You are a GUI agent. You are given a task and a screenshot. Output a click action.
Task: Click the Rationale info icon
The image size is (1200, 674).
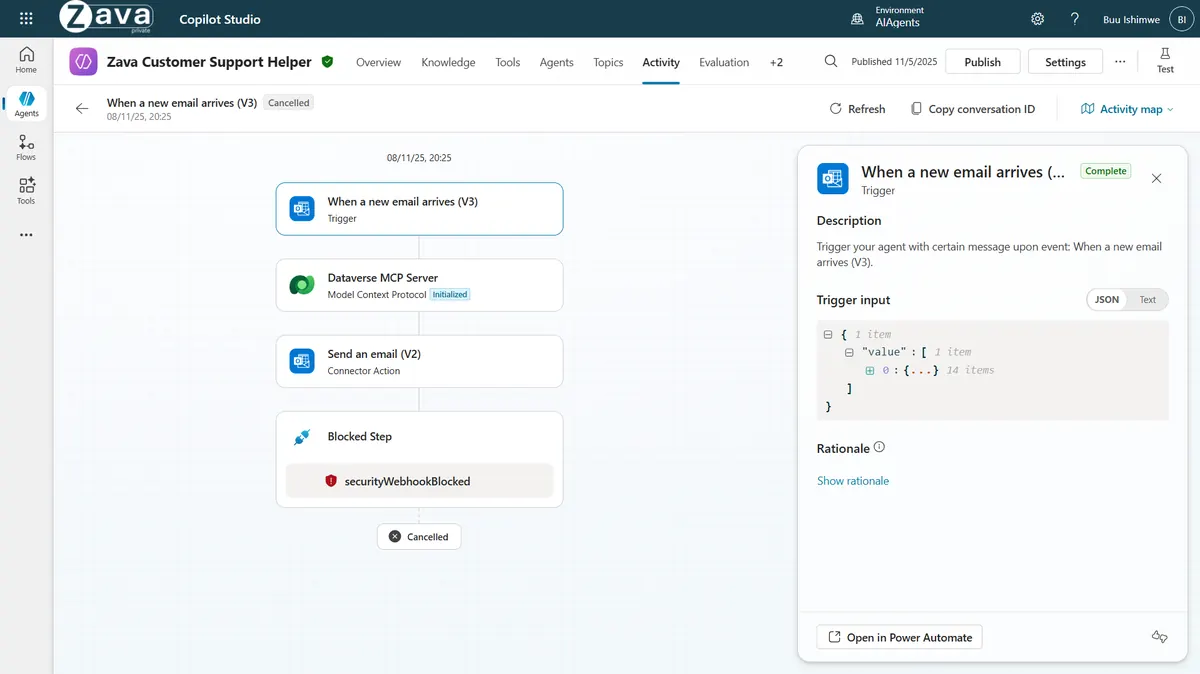[879, 448]
